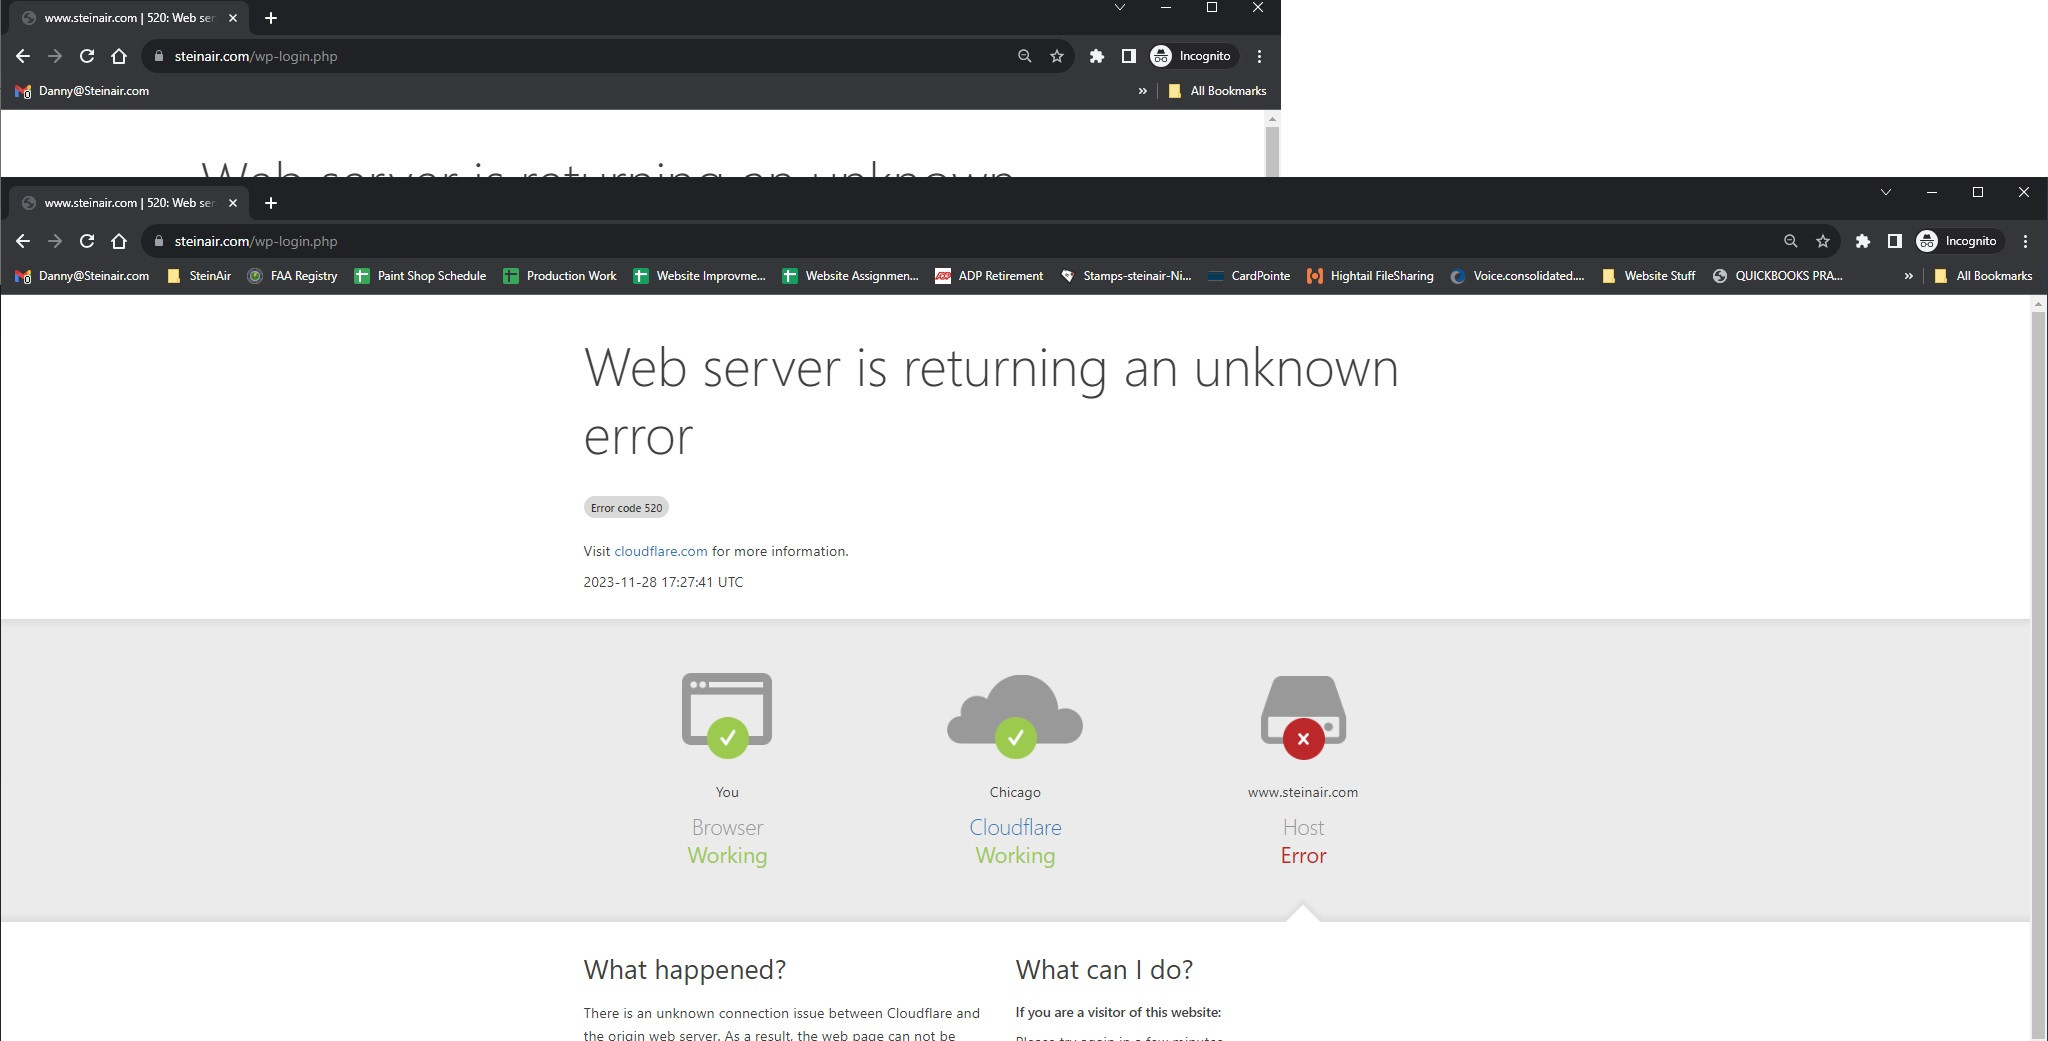Image resolution: width=2048 pixels, height=1041 pixels.
Task: Open Paint Shop Schedule bookmark
Action: point(420,276)
